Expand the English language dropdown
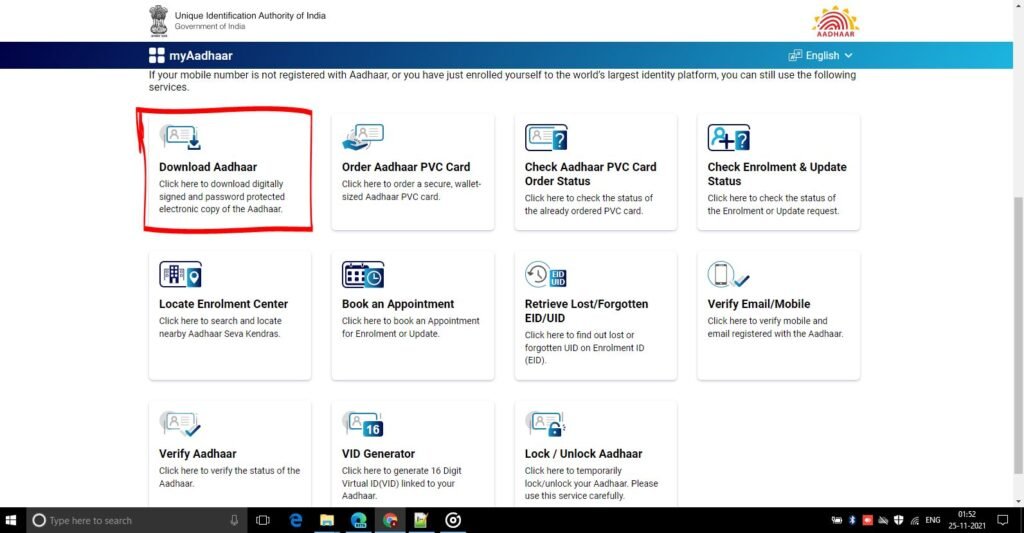The image size is (1024, 533). pyautogui.click(x=821, y=56)
